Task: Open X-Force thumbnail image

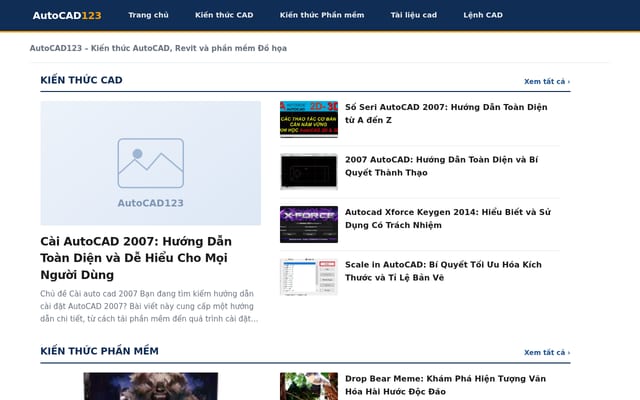Action: coord(309,224)
